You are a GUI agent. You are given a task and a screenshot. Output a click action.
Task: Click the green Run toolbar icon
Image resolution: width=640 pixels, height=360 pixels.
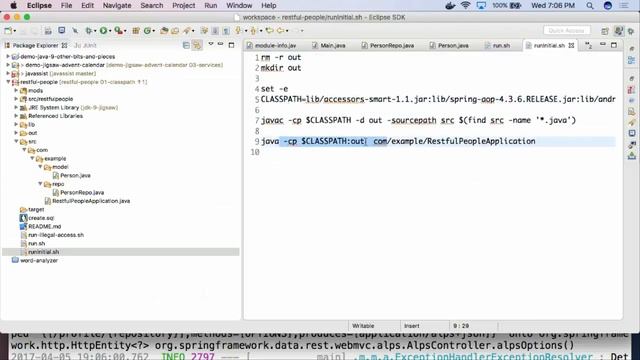(103, 30)
